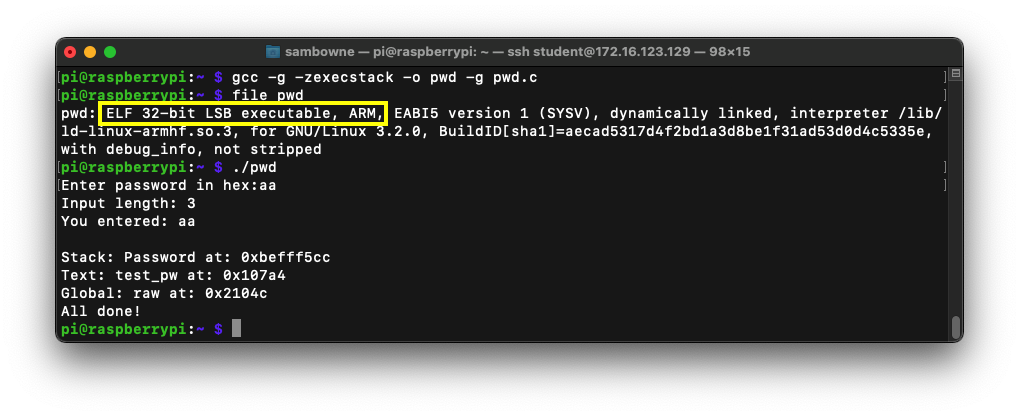The image size is (1019, 416).
Task: Click the folder proxy icon in title bar
Action: (273, 51)
